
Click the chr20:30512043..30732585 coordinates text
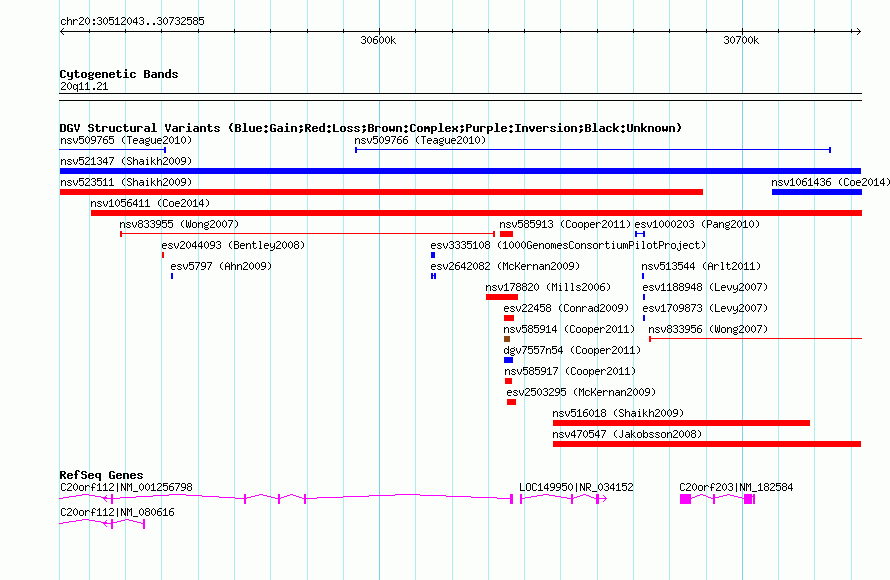pyautogui.click(x=132, y=21)
